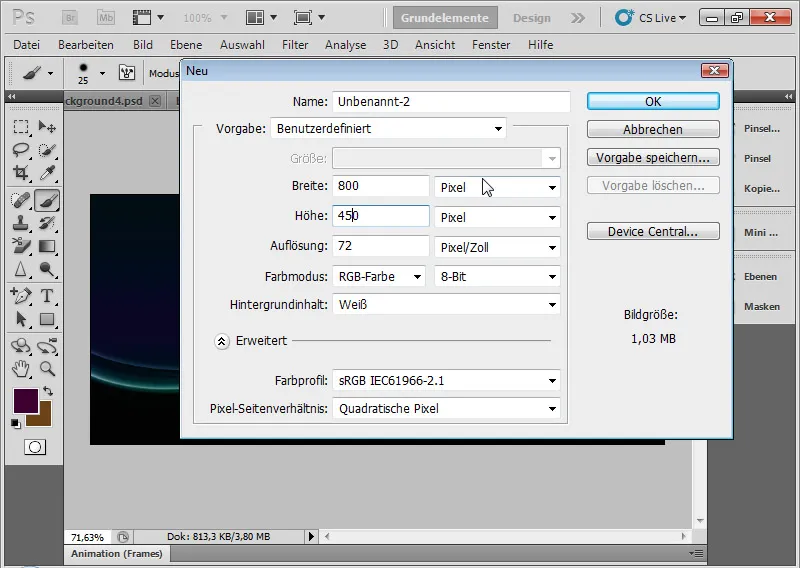The width and height of the screenshot is (800, 568).
Task: Toggle Quick Mask mode
Action: 35,448
